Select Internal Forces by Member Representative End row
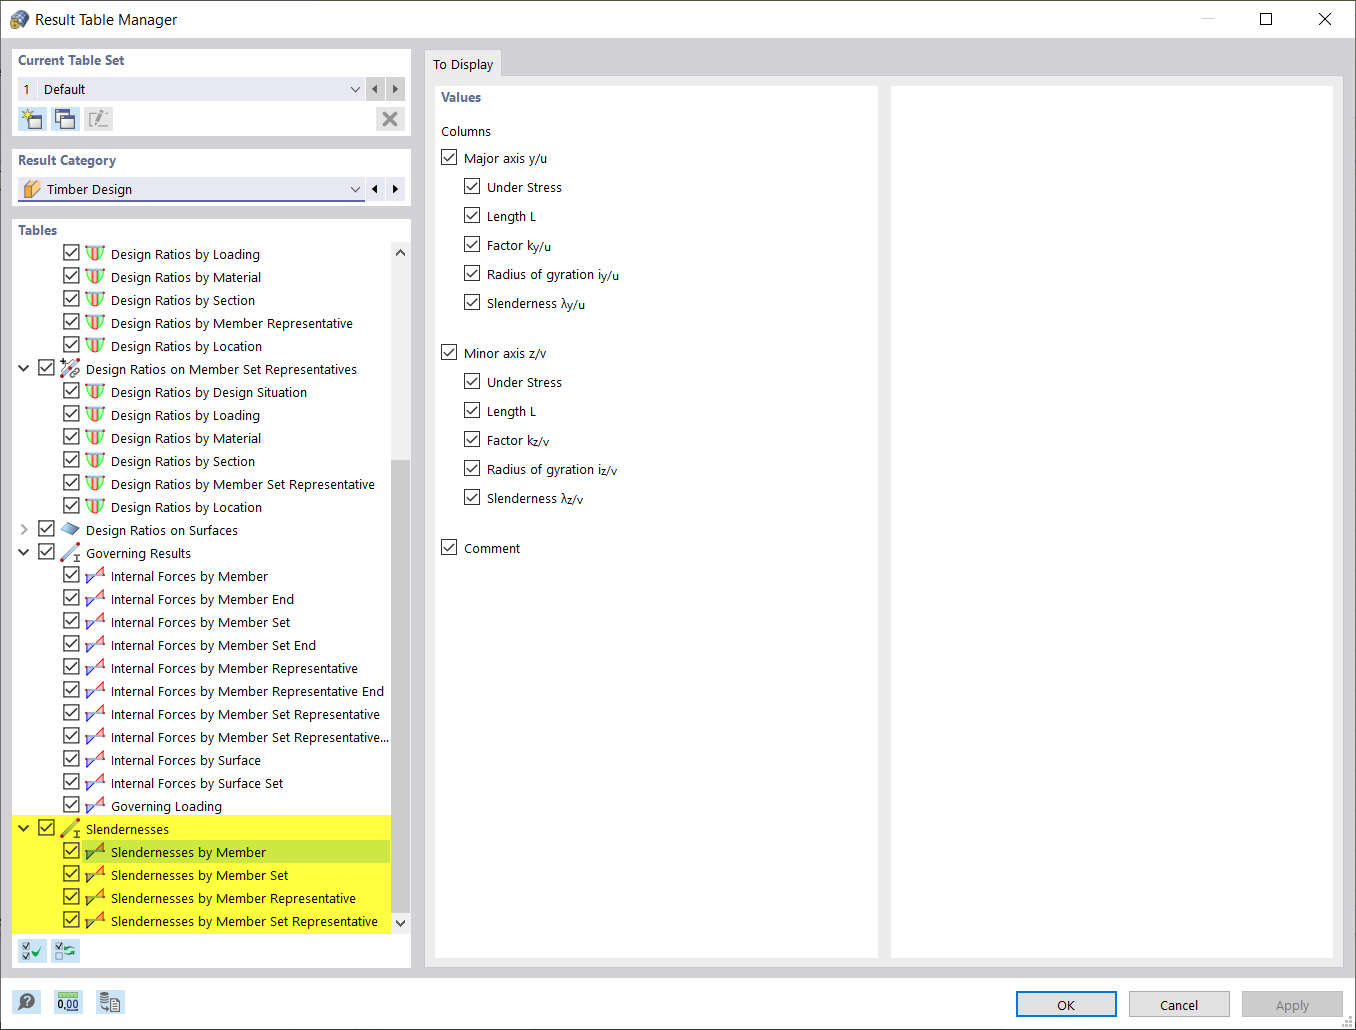1356x1030 pixels. [247, 691]
